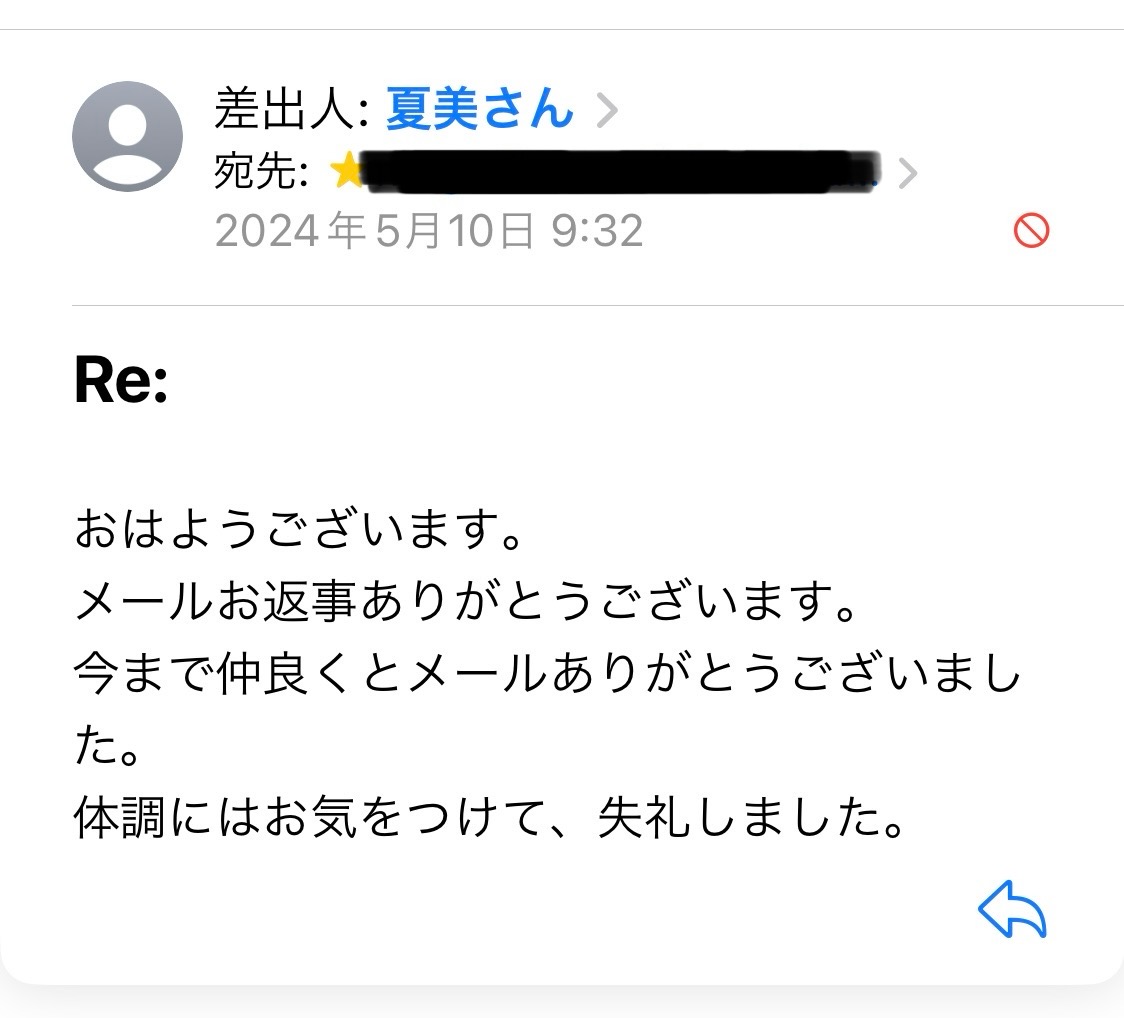The height and width of the screenshot is (1018, 1124).
Task: Tap the redacted recipient address
Action: point(620,172)
